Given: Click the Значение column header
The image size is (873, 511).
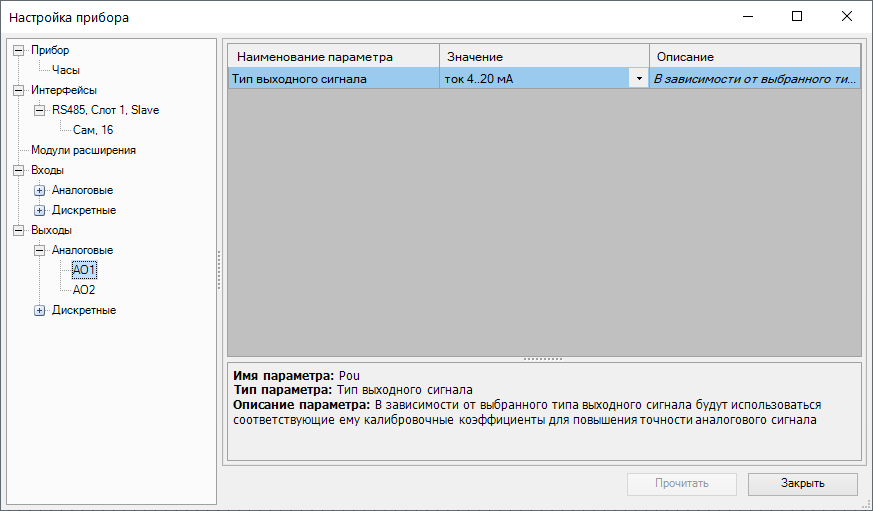Looking at the screenshot, I should [544, 57].
